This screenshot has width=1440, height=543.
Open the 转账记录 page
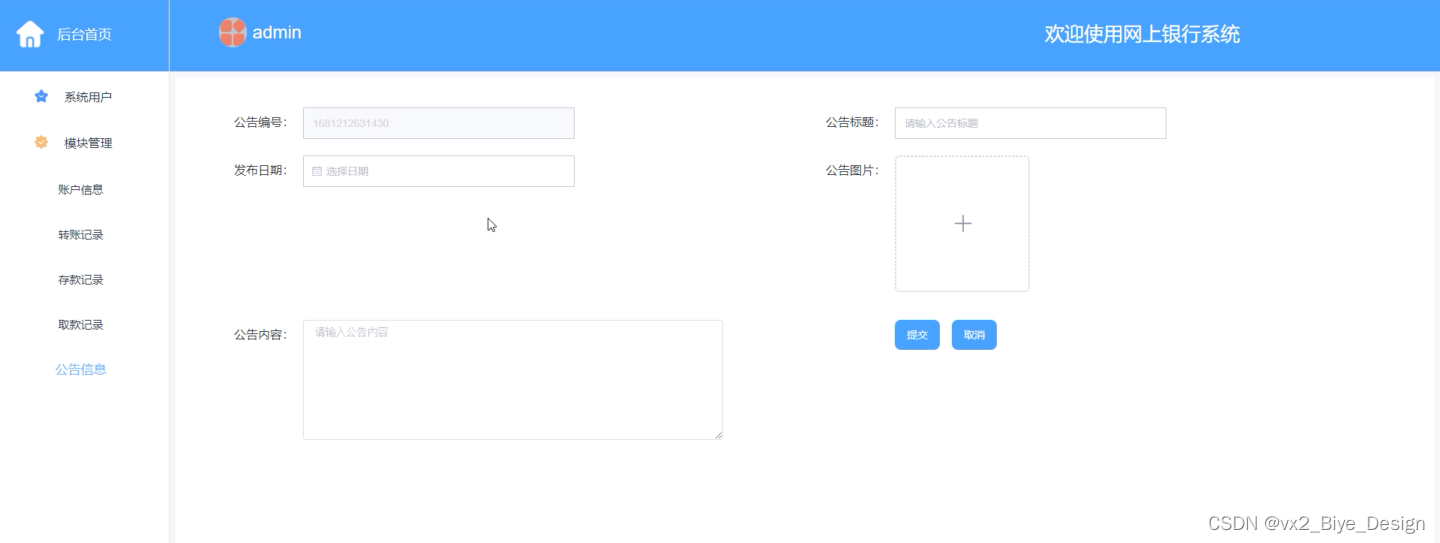coord(81,235)
